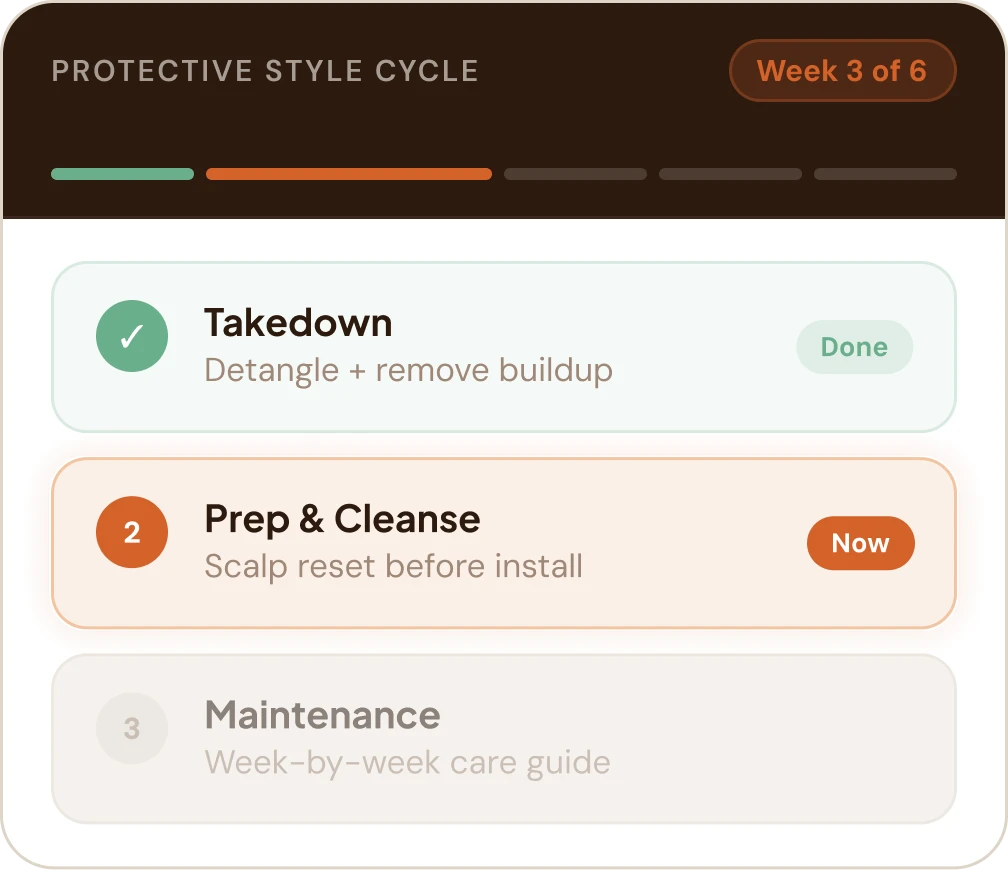This screenshot has height=870, width=1008.
Task: Click the checkmark inside the Takedown badge
Action: (x=131, y=336)
